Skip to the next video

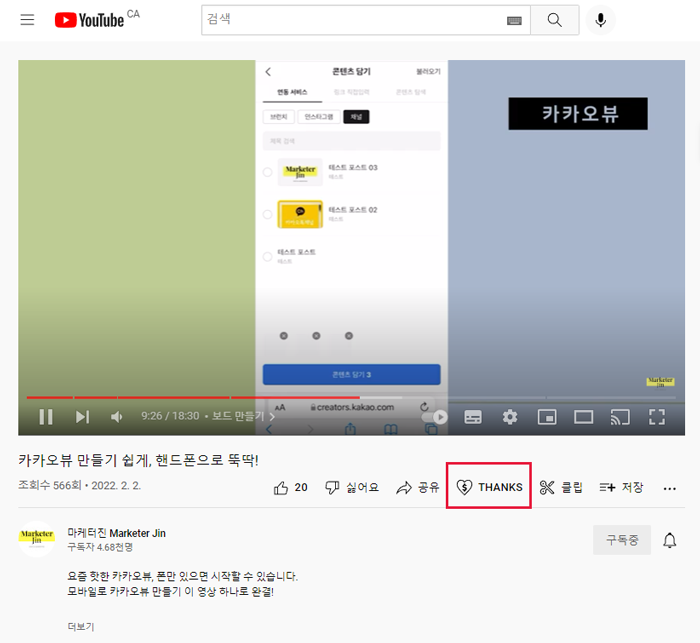tap(82, 417)
